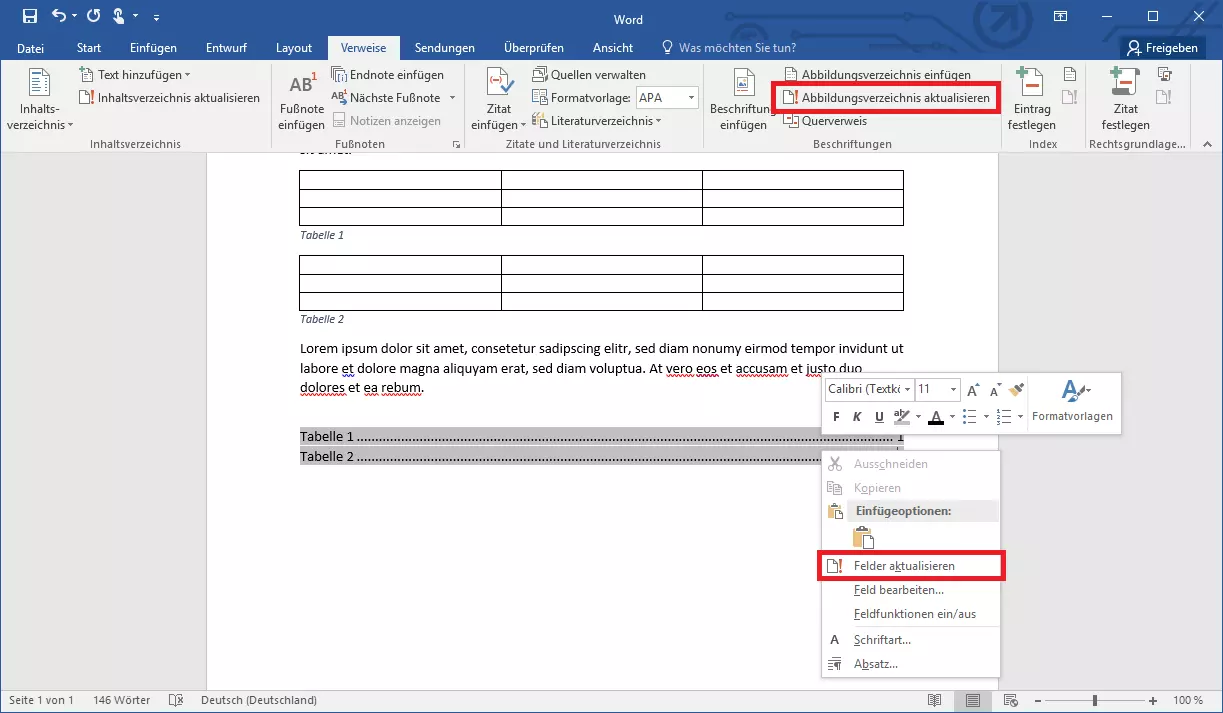Click the zoom slider in status bar
The height and width of the screenshot is (713, 1223).
pos(1095,701)
